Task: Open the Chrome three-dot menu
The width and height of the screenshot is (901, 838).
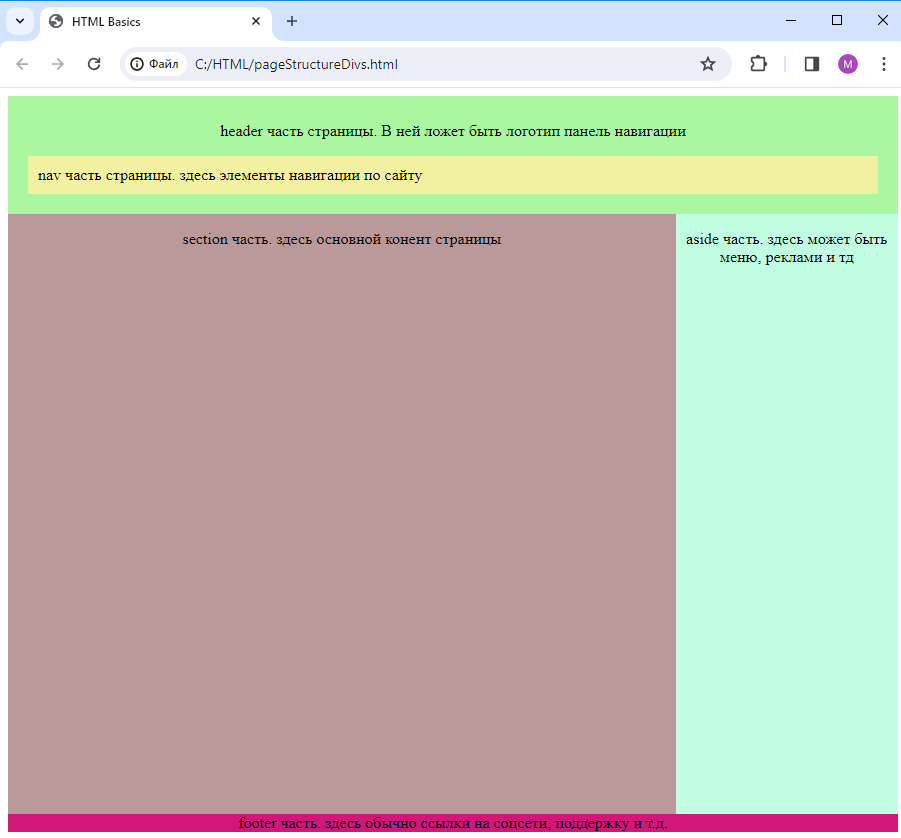Action: (x=884, y=64)
